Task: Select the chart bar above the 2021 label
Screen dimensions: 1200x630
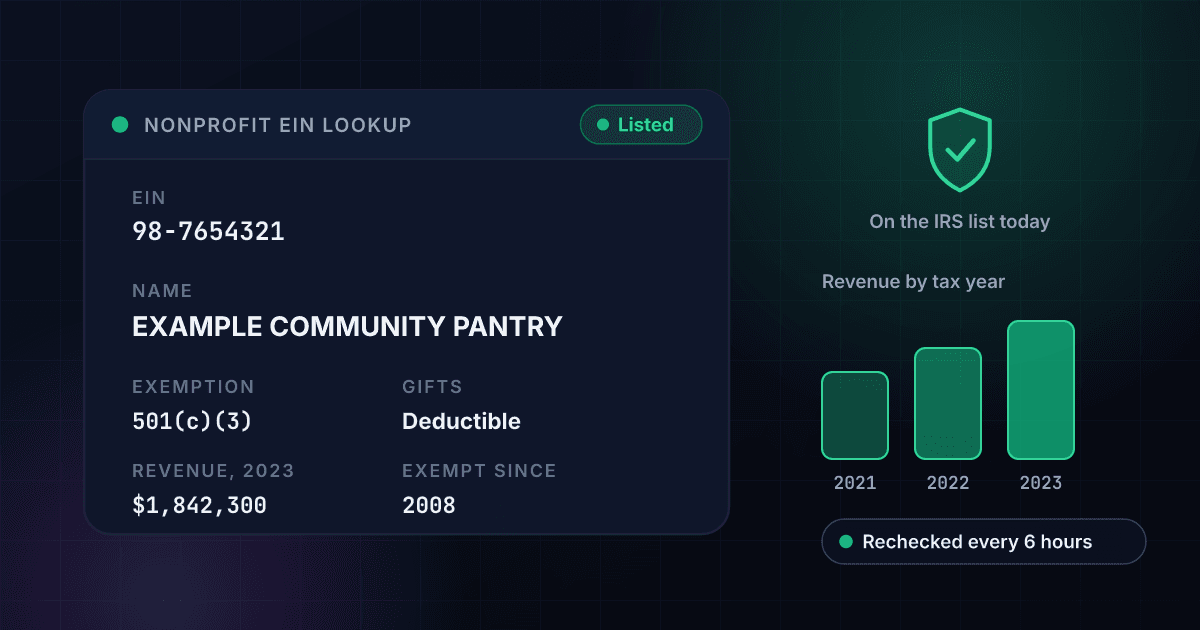Action: 855,415
